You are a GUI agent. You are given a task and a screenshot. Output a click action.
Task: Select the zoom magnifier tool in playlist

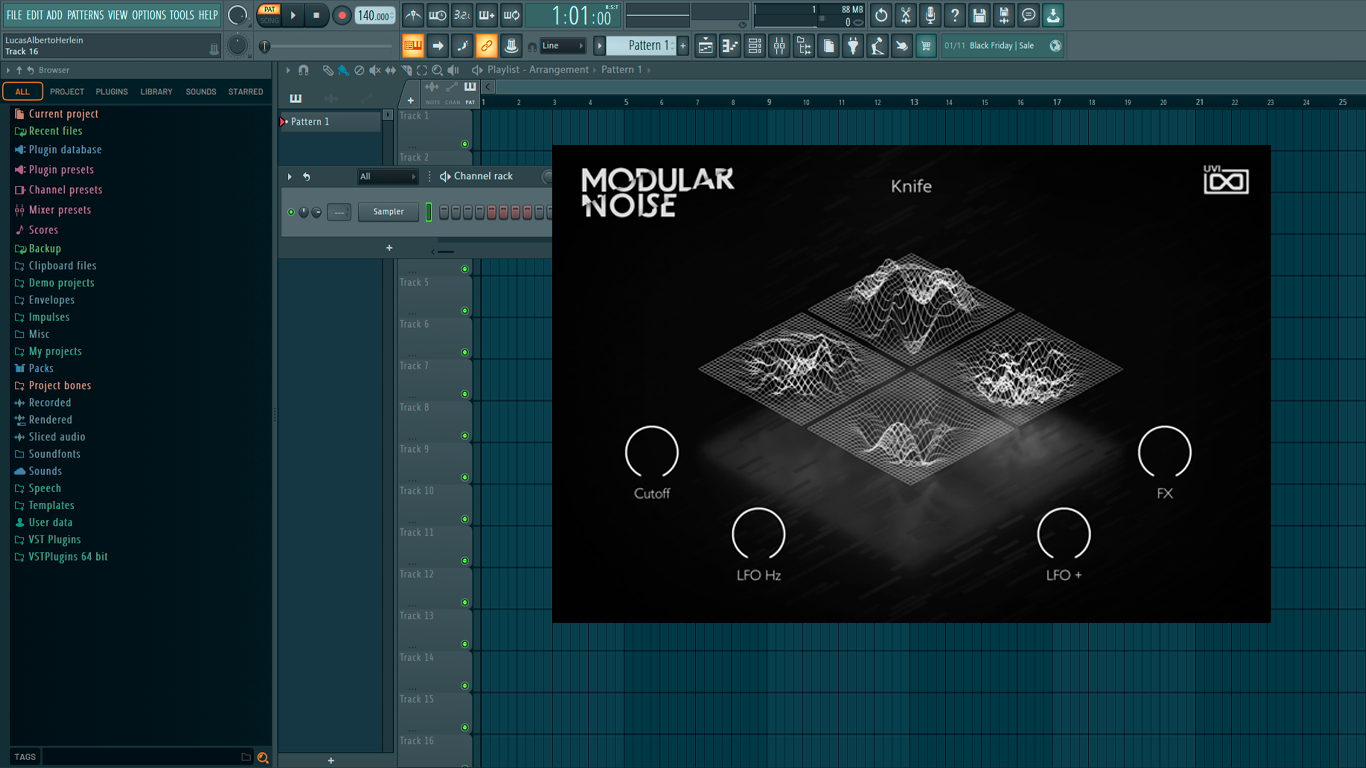click(438, 70)
